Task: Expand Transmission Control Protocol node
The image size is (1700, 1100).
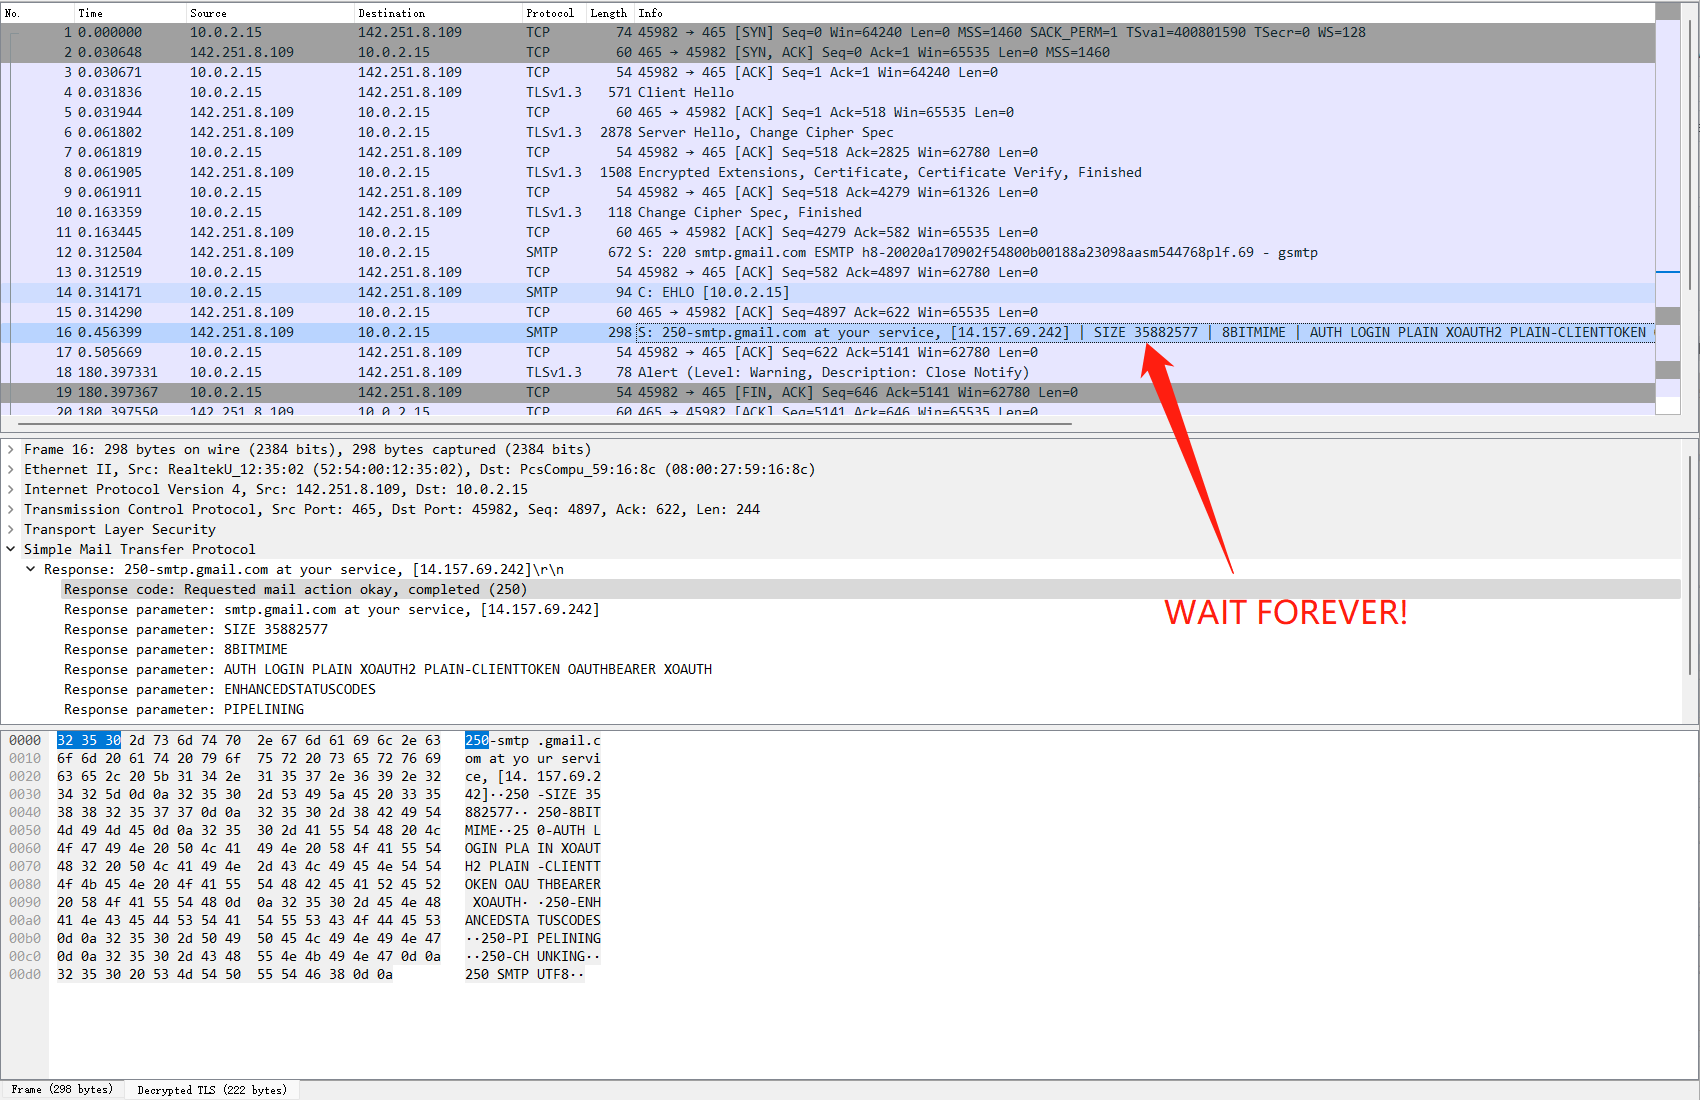Action: pos(11,510)
